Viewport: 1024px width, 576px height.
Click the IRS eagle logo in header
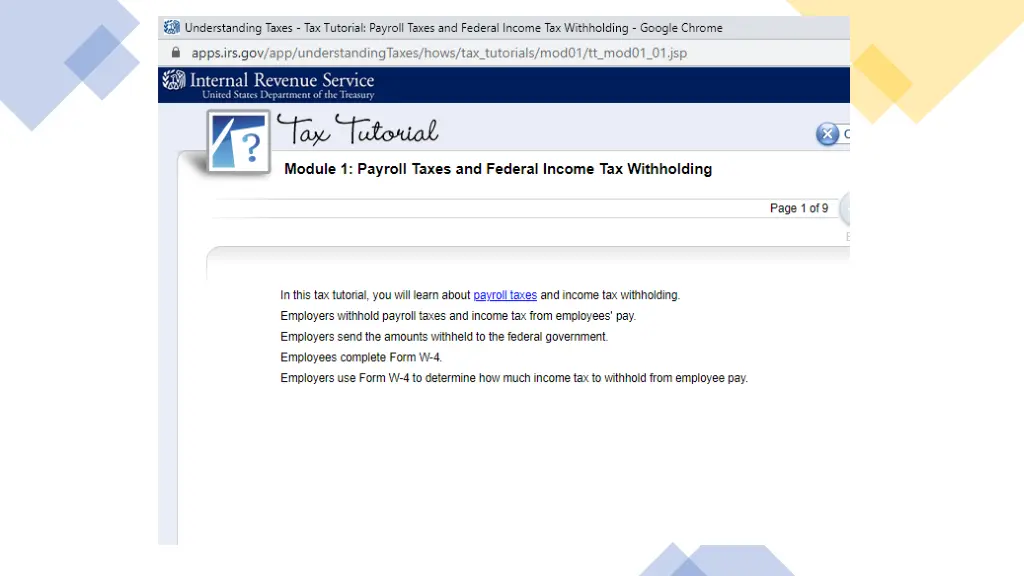[174, 80]
